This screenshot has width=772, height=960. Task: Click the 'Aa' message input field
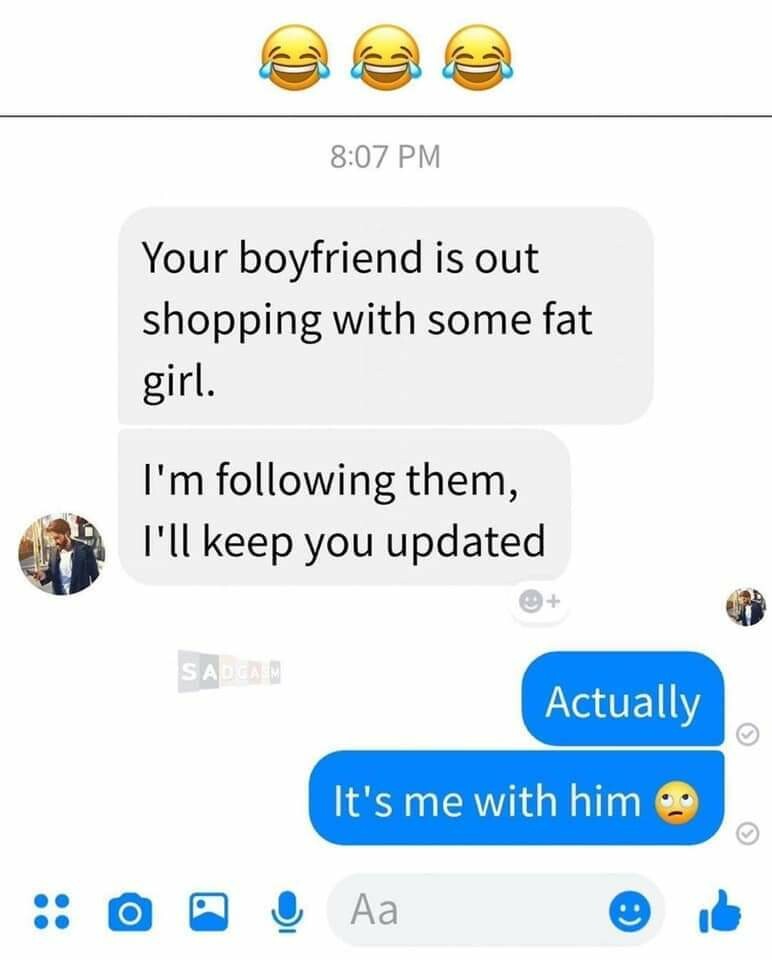coord(496,910)
